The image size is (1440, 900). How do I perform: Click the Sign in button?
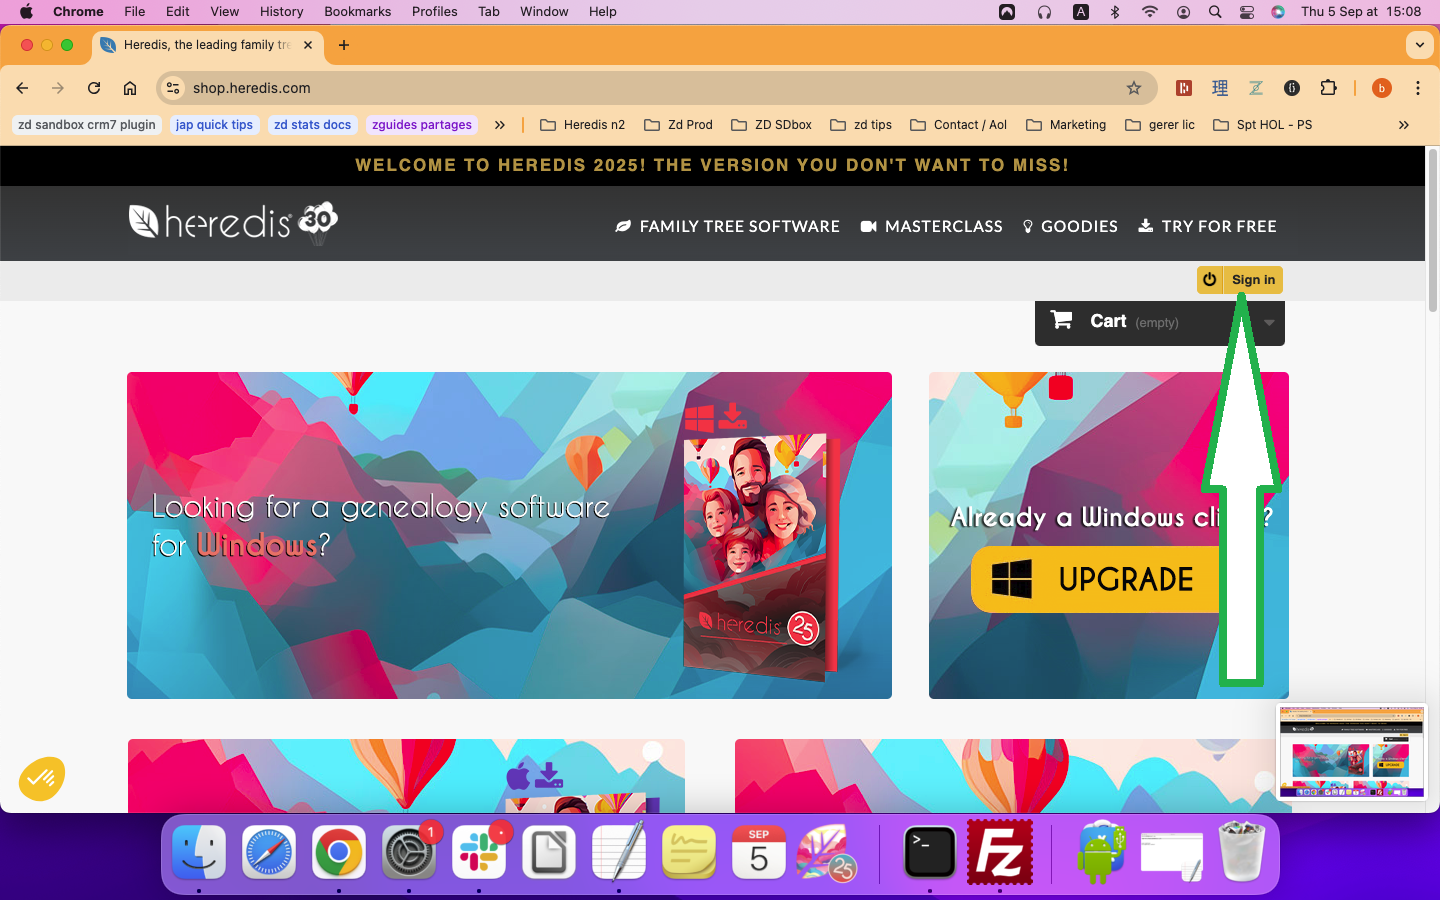(1240, 280)
